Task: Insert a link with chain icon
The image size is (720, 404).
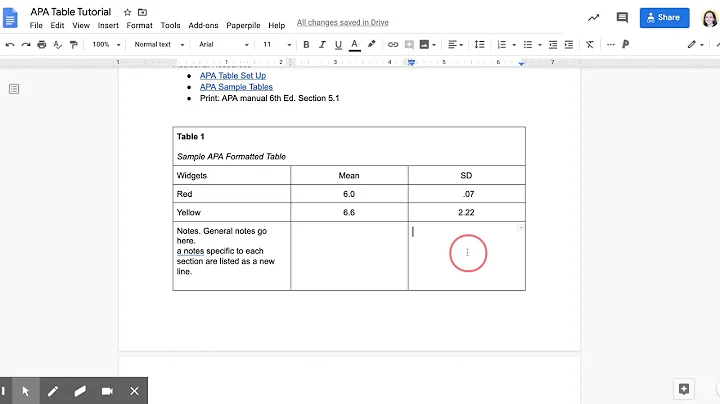Action: 393,45
